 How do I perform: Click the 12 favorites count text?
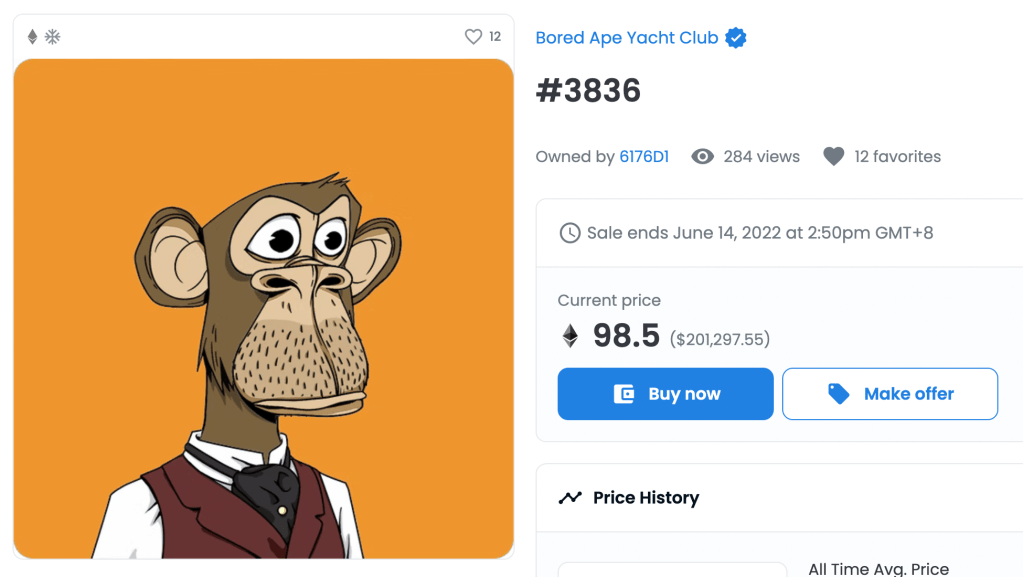(897, 156)
